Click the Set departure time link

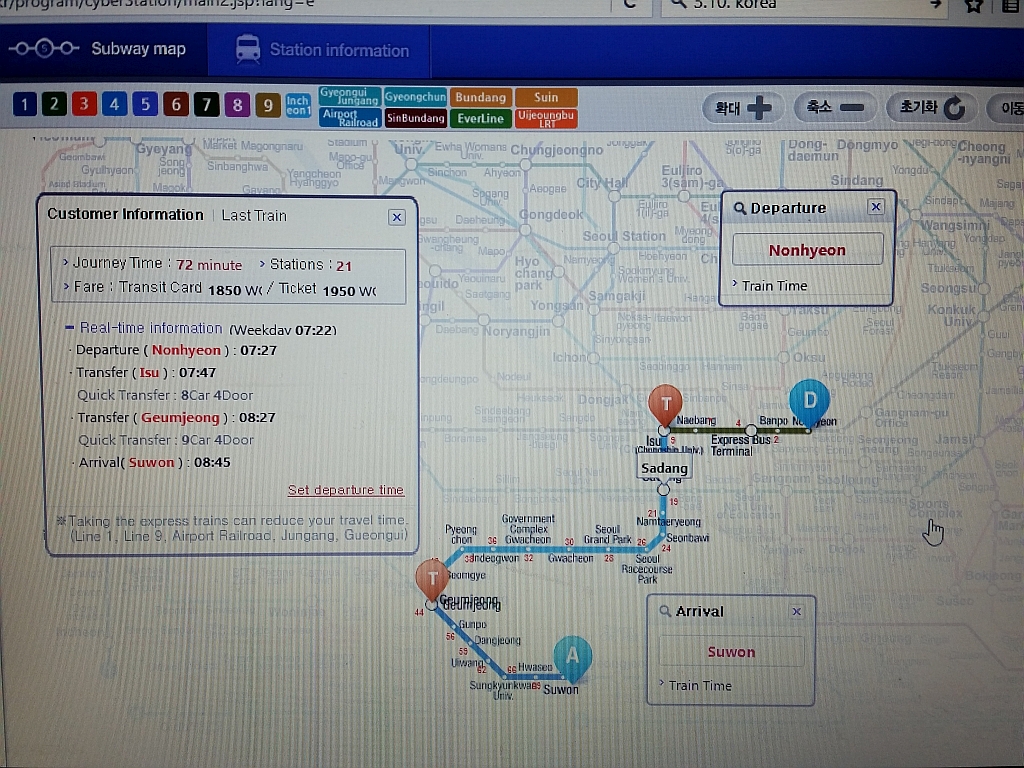[346, 490]
